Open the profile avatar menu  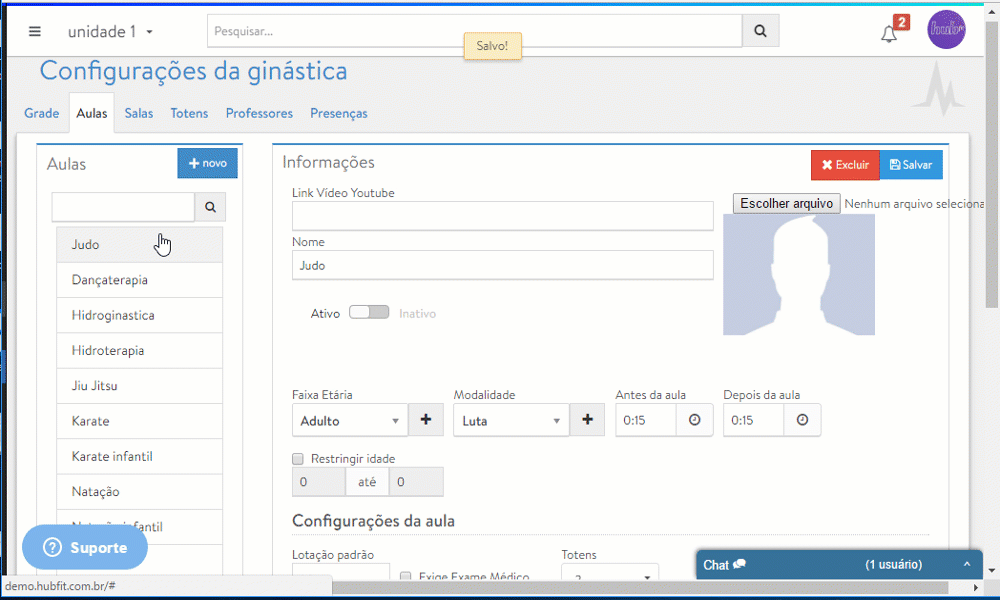(x=946, y=29)
